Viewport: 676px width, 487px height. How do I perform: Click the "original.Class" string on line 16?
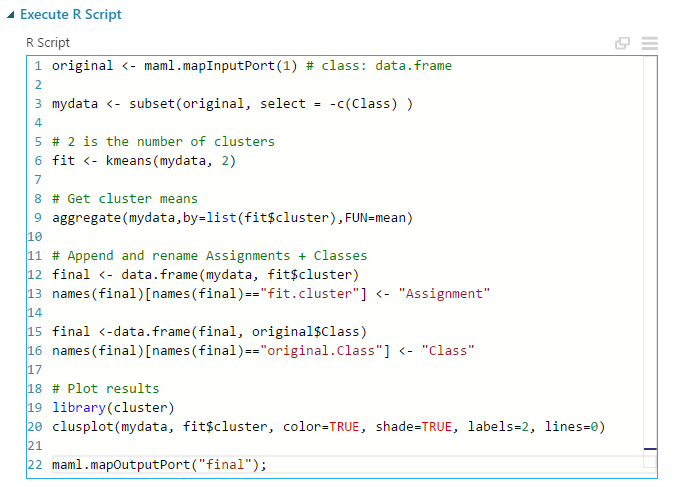[x=321, y=350]
